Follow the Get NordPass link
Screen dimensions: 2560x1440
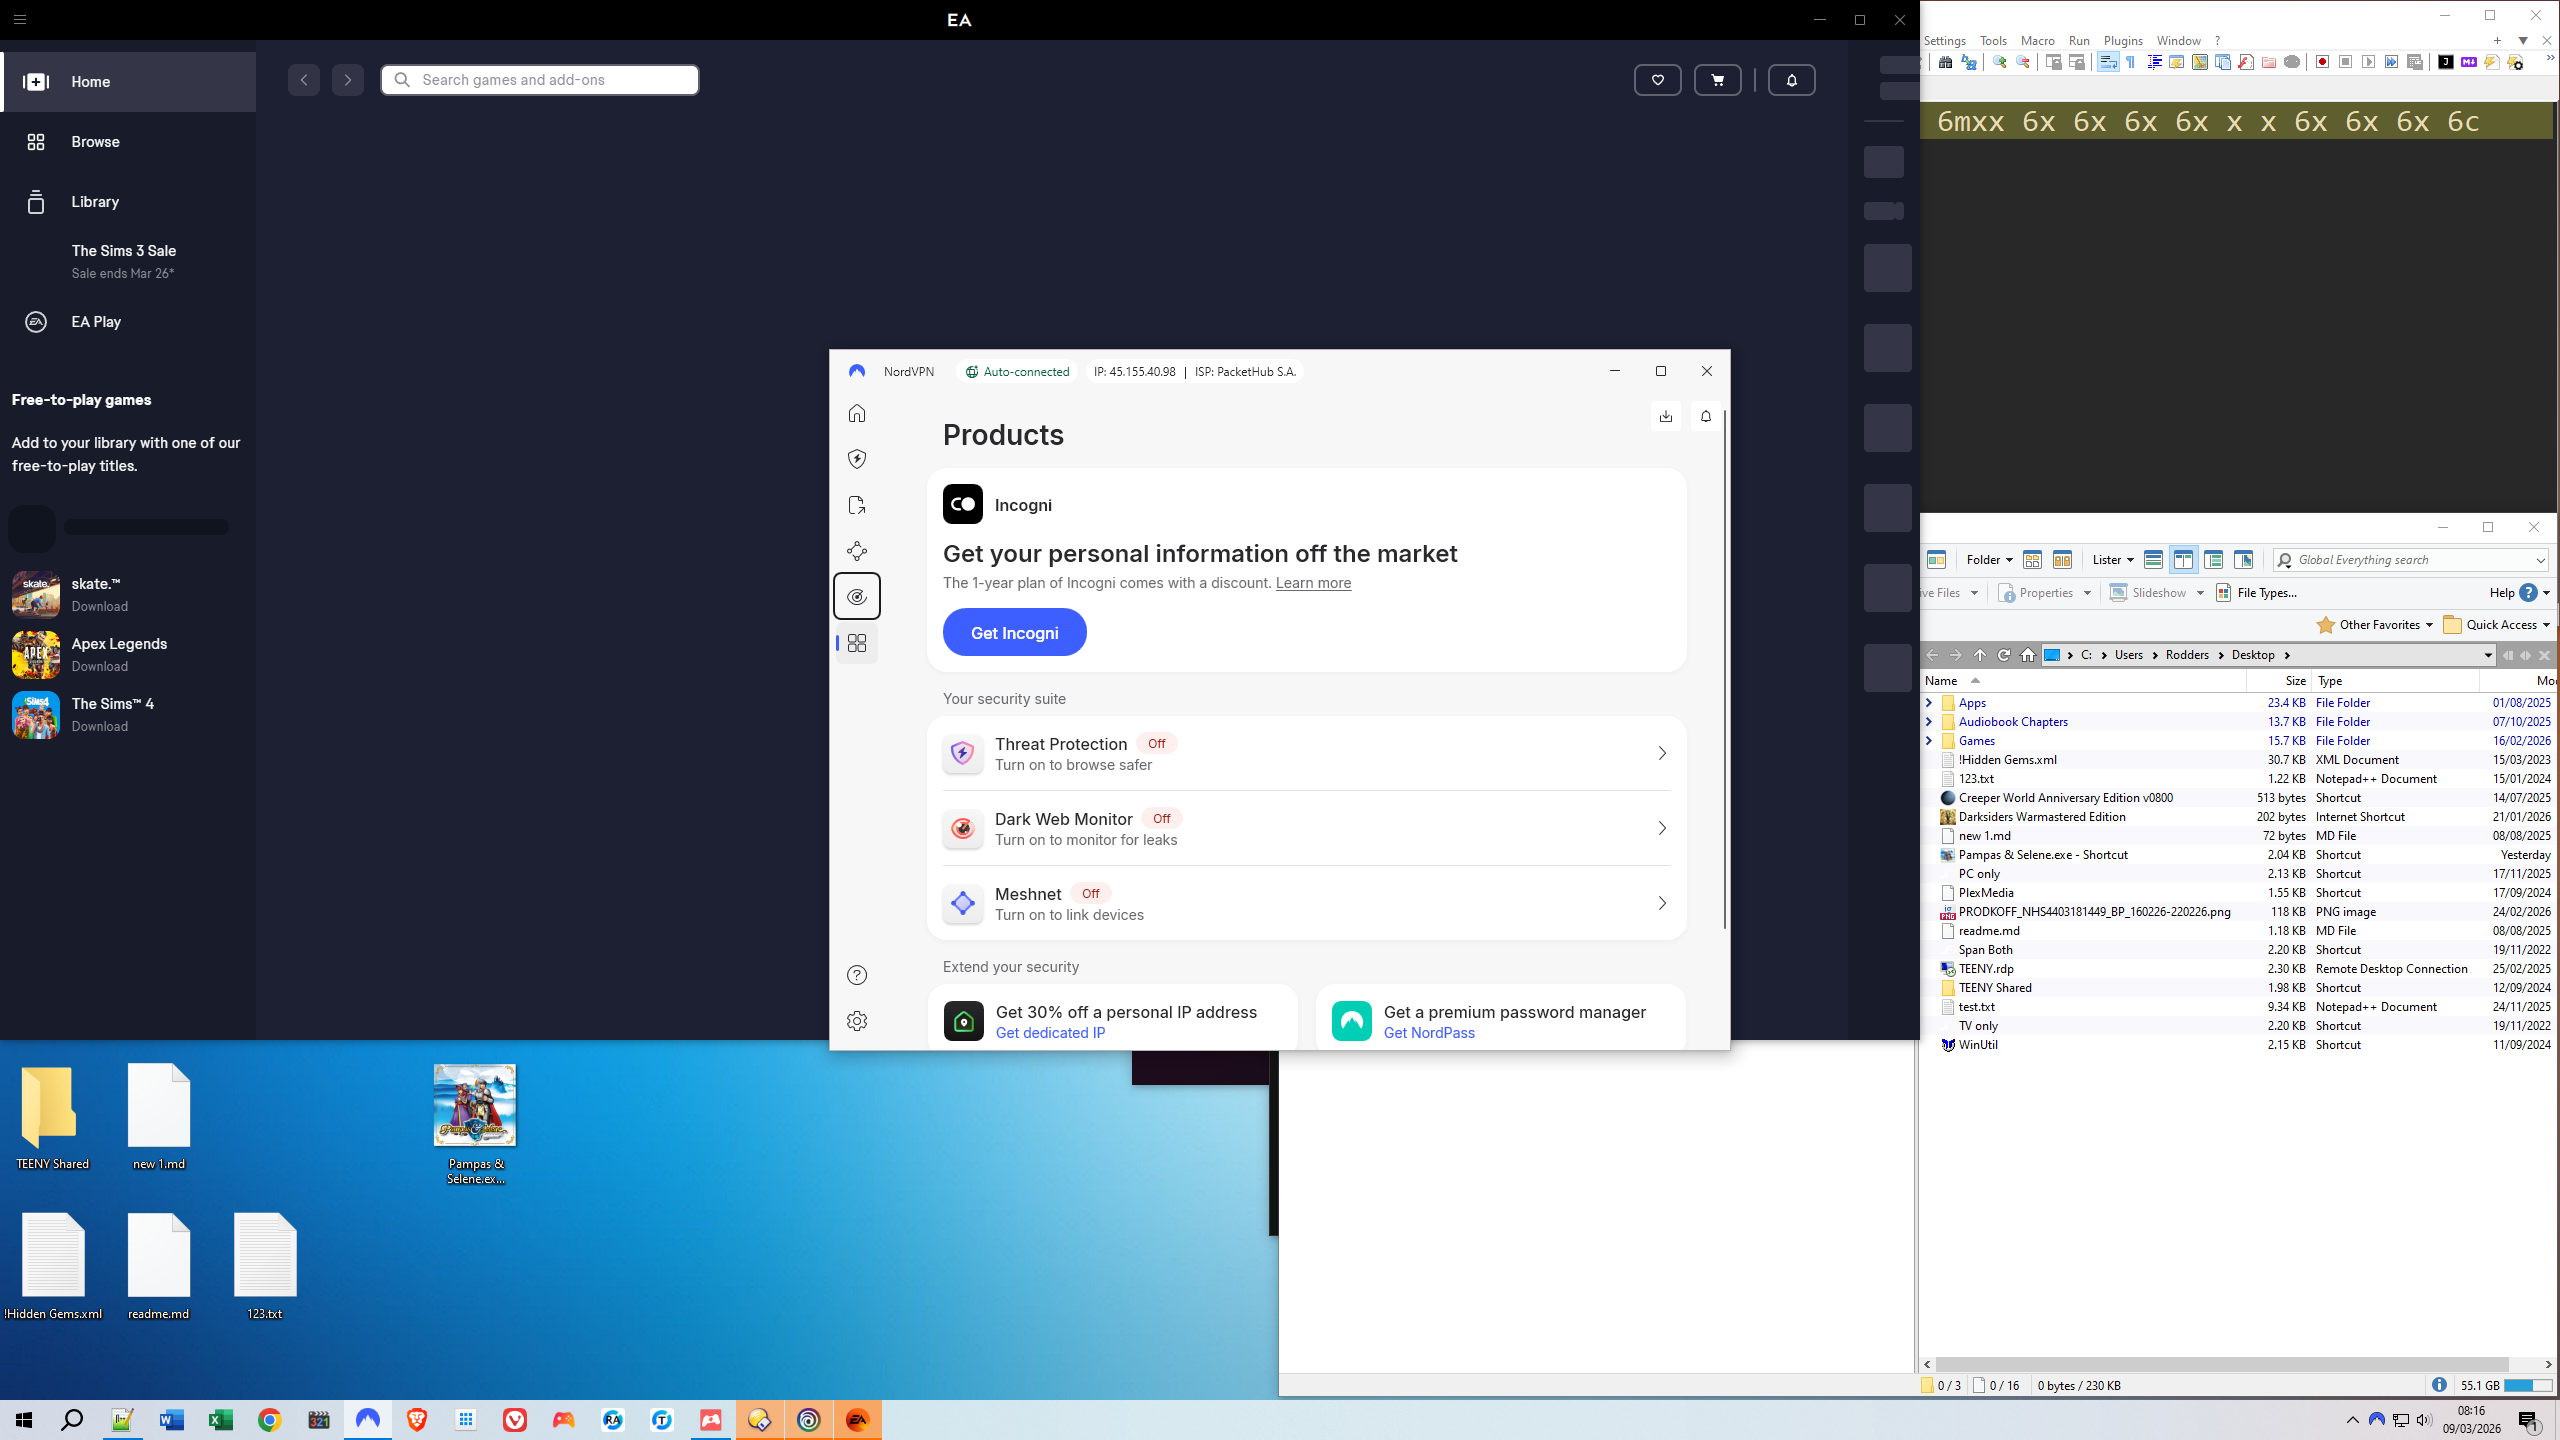pyautogui.click(x=1428, y=1033)
